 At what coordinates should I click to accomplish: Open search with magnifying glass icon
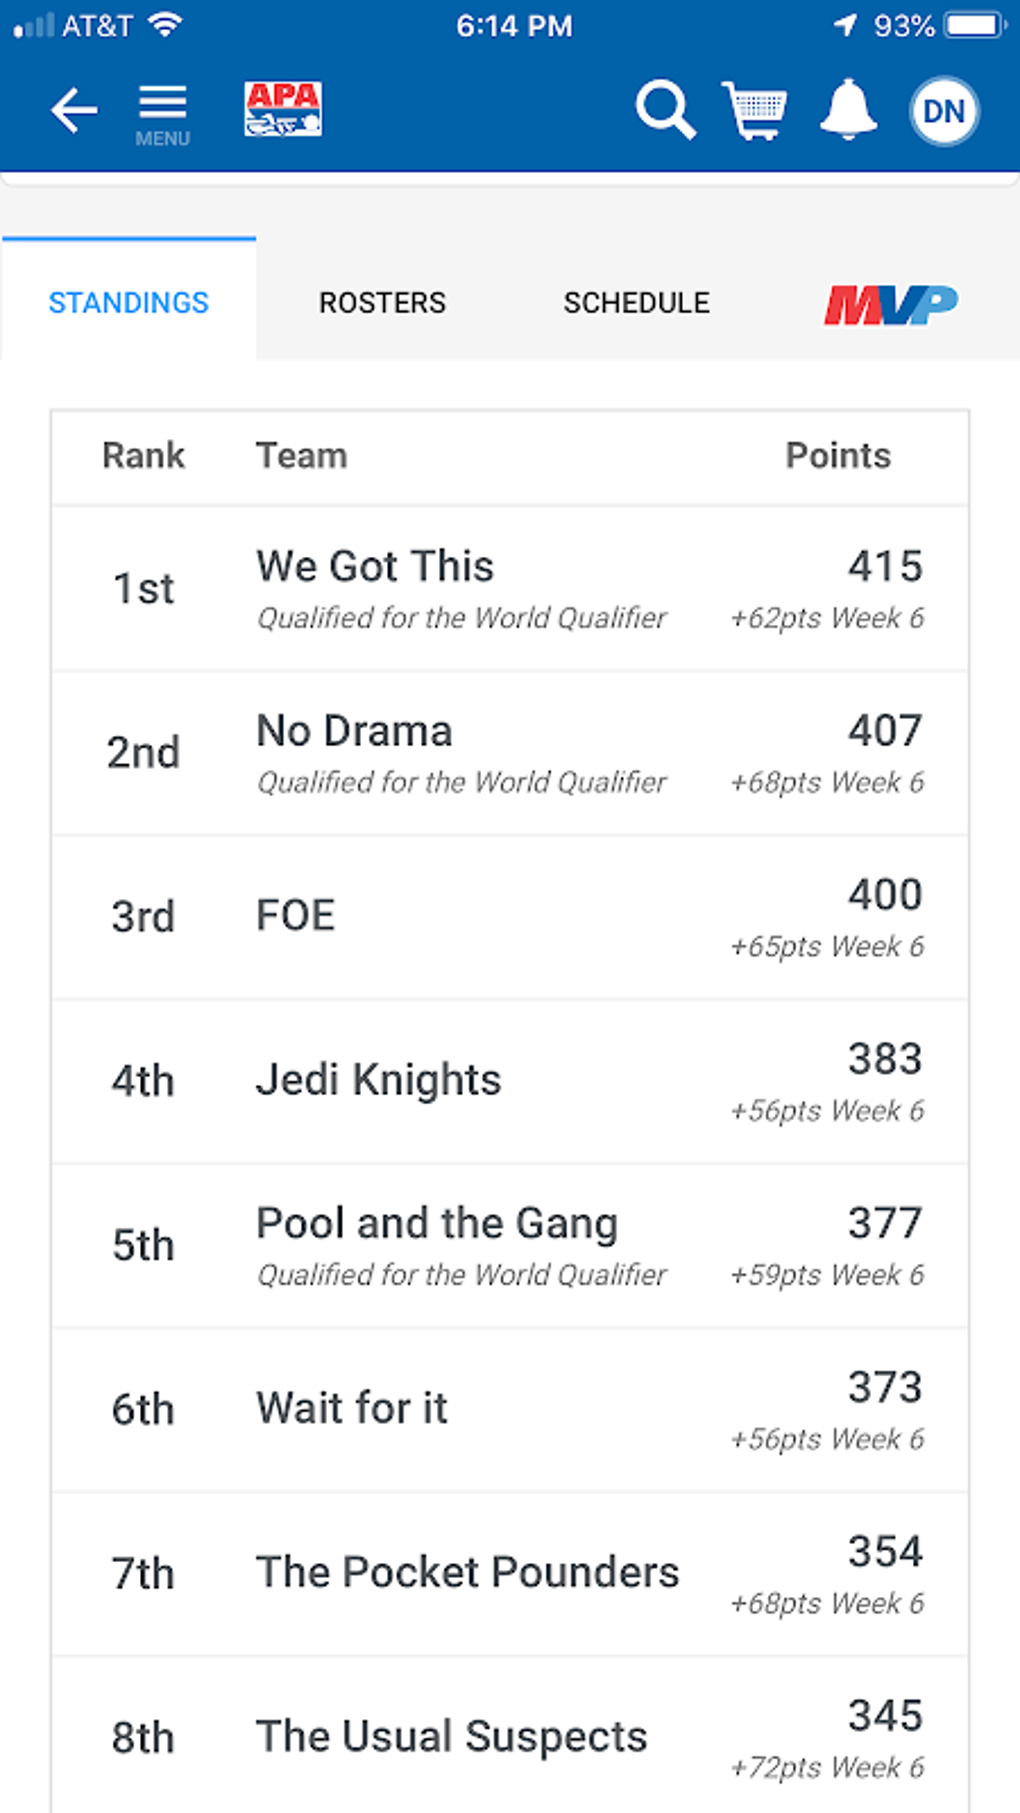(665, 110)
